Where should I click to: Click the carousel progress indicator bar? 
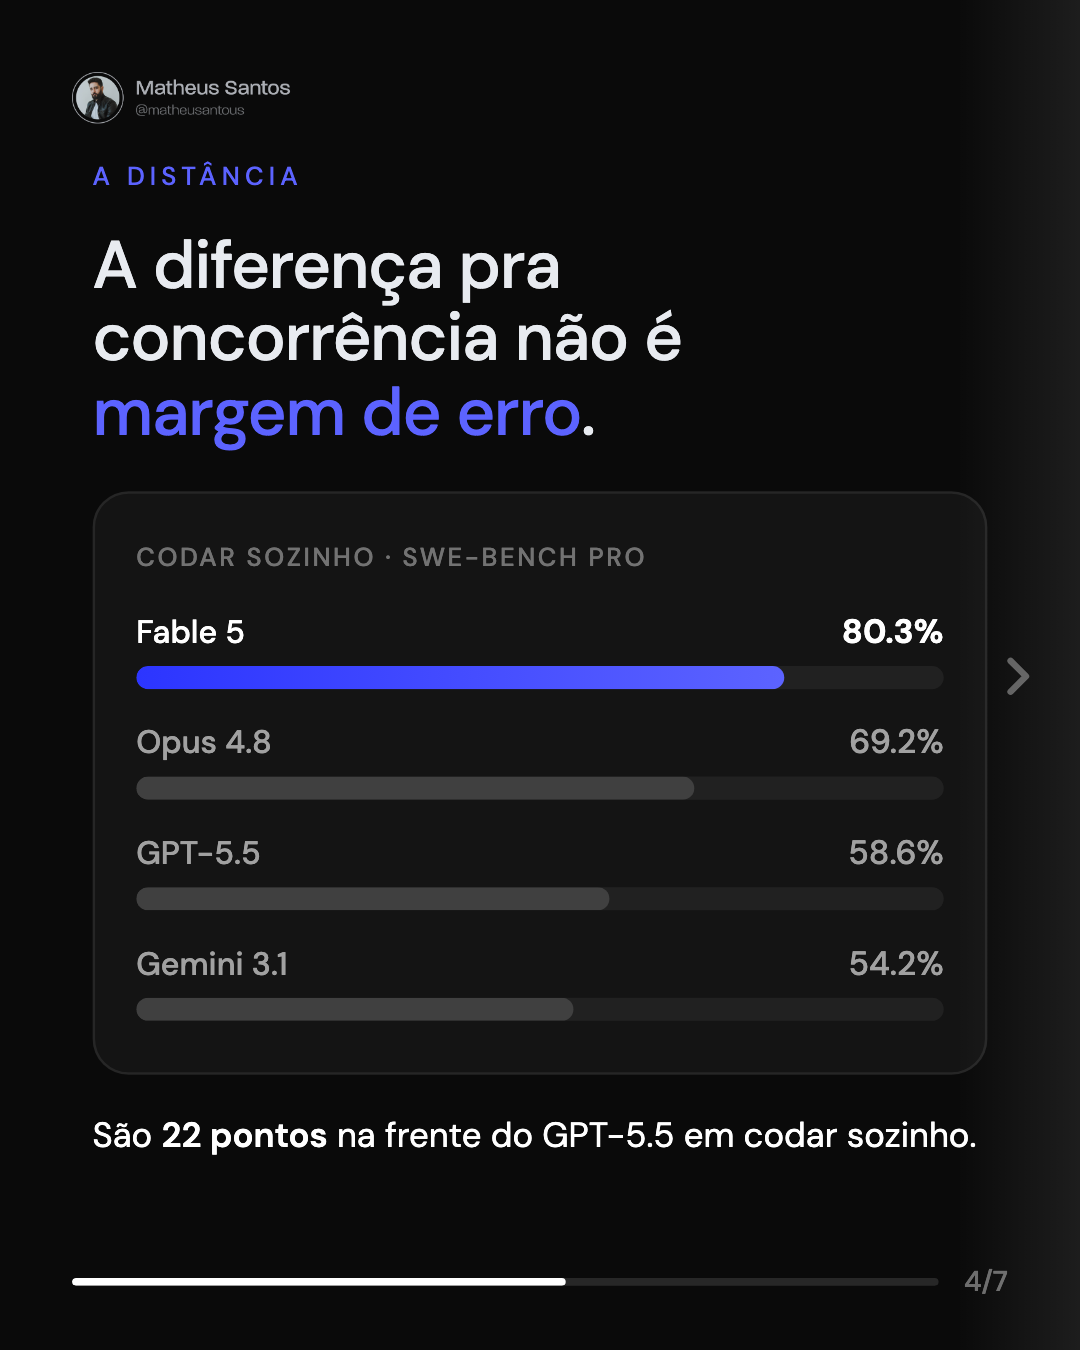(505, 1281)
